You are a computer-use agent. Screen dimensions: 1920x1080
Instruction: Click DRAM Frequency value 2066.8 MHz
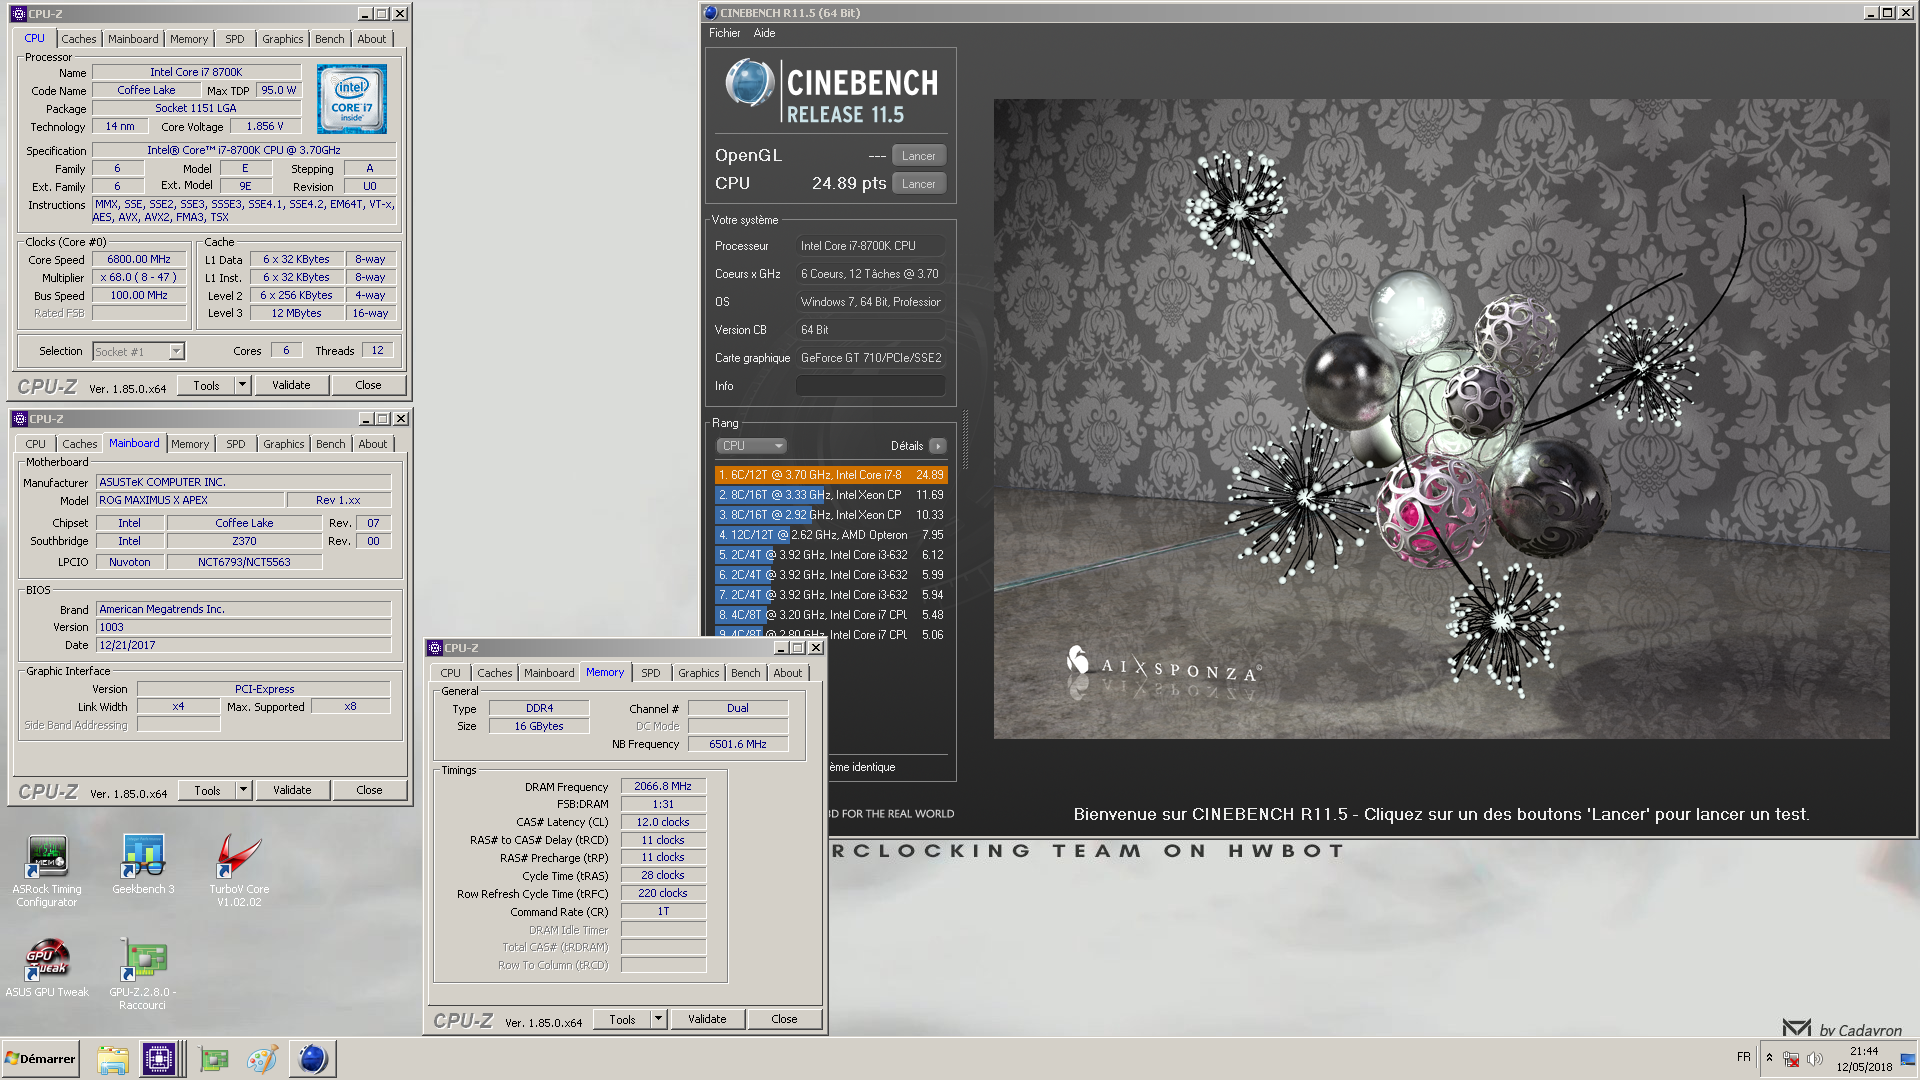[x=663, y=786]
